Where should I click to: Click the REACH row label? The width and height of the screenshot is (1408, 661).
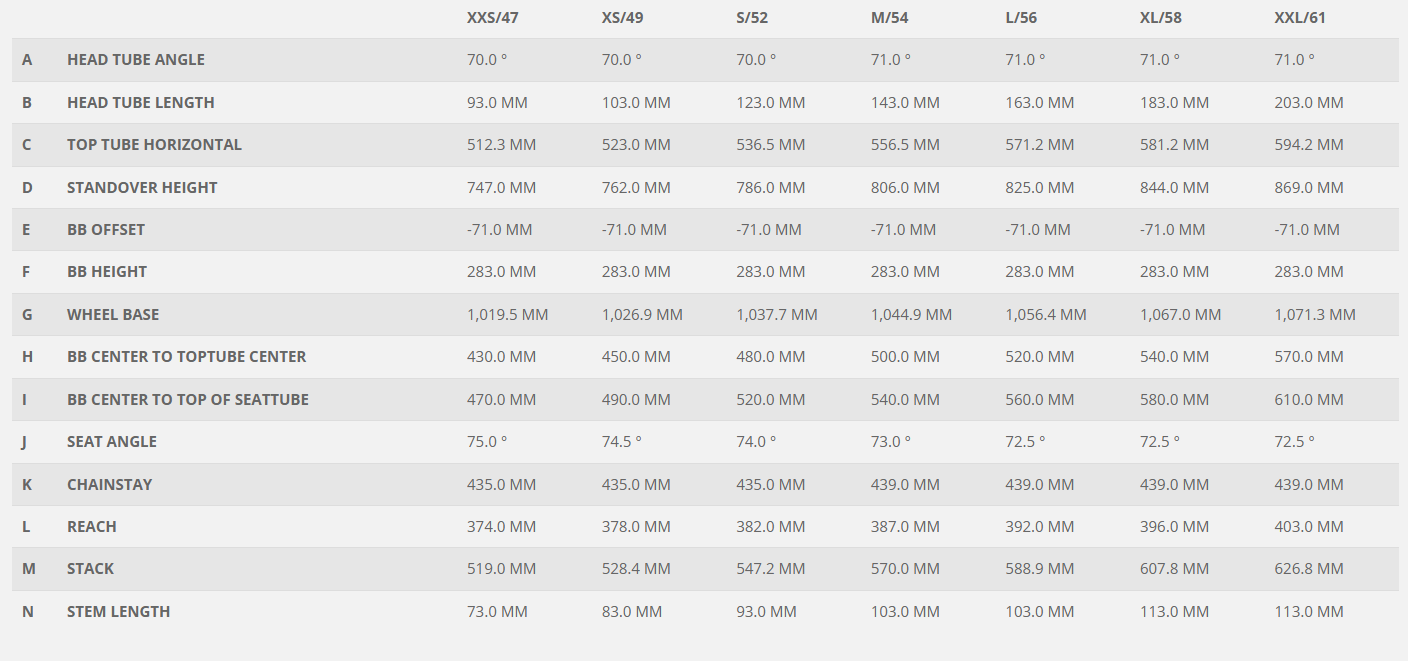pos(92,527)
